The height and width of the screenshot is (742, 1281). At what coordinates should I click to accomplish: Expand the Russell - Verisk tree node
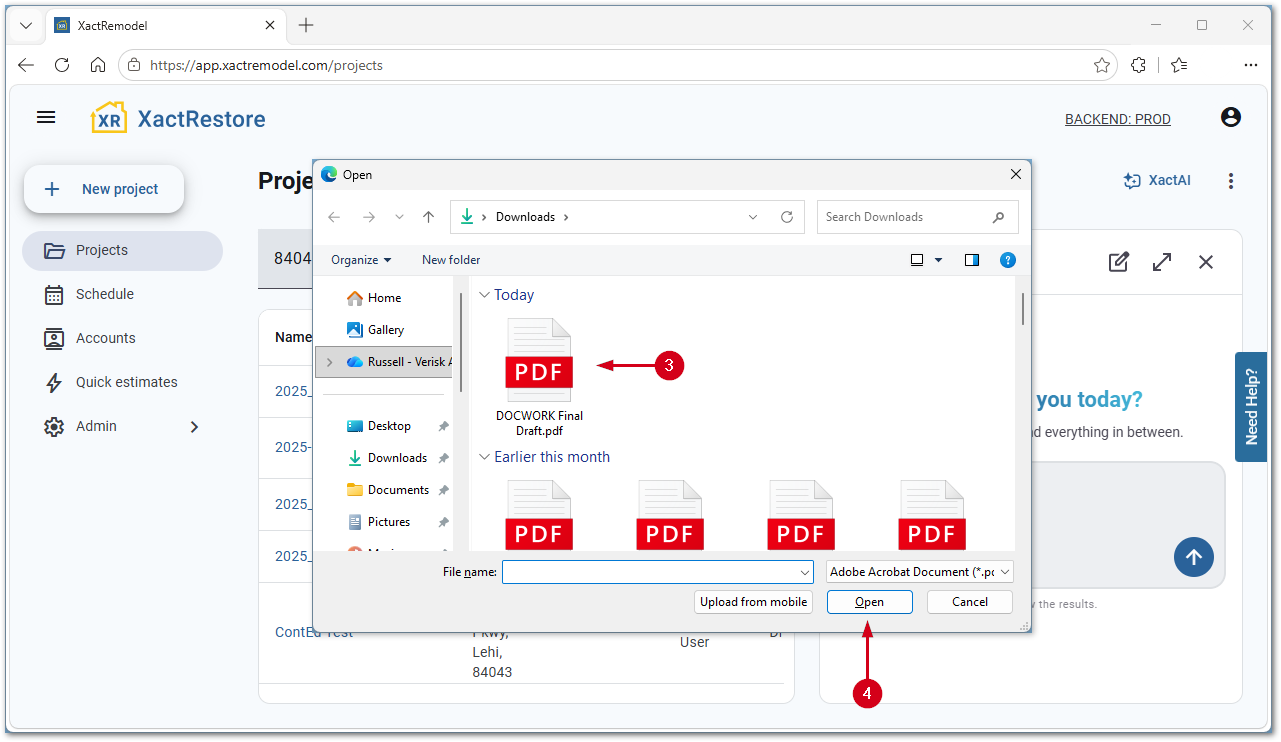tap(330, 362)
